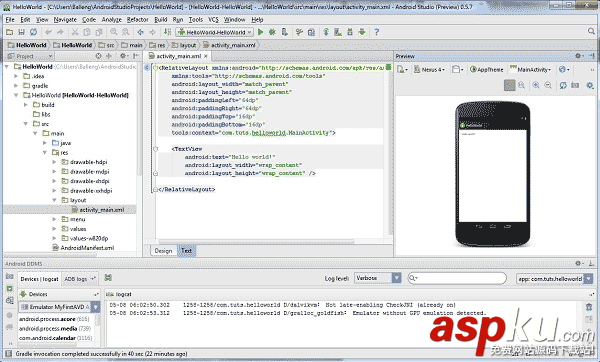Click the editor horizontal scrollbar
The height and width of the screenshot is (362, 600).
256,241
